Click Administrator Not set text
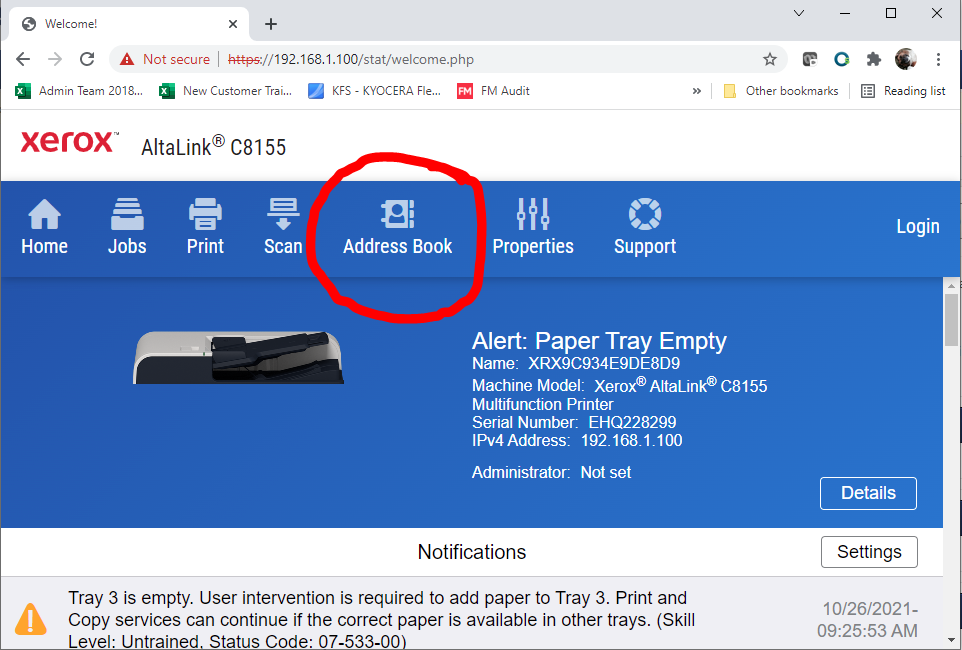Image resolution: width=962 pixels, height=650 pixels. [x=551, y=473]
